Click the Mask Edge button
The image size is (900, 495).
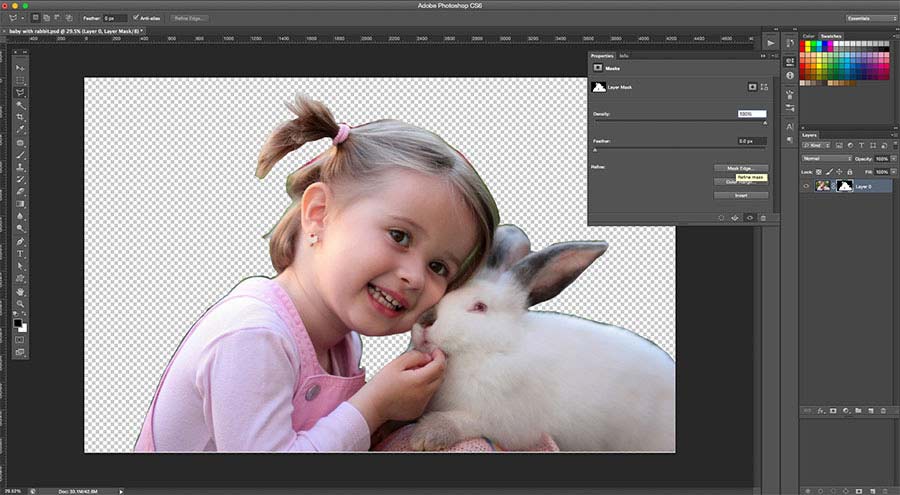click(x=740, y=168)
